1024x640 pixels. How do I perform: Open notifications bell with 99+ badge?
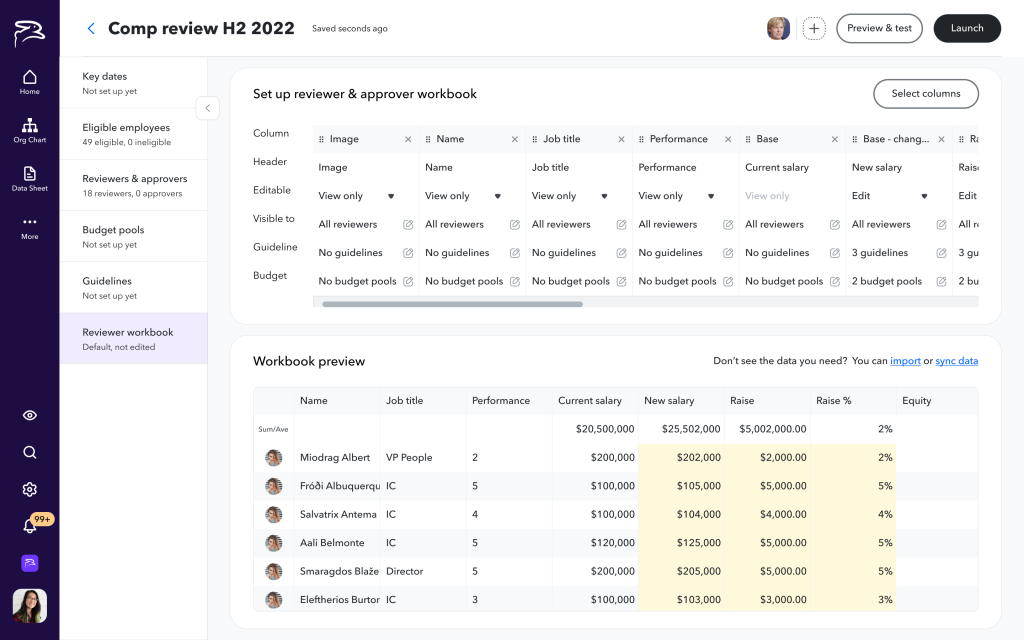click(x=30, y=526)
